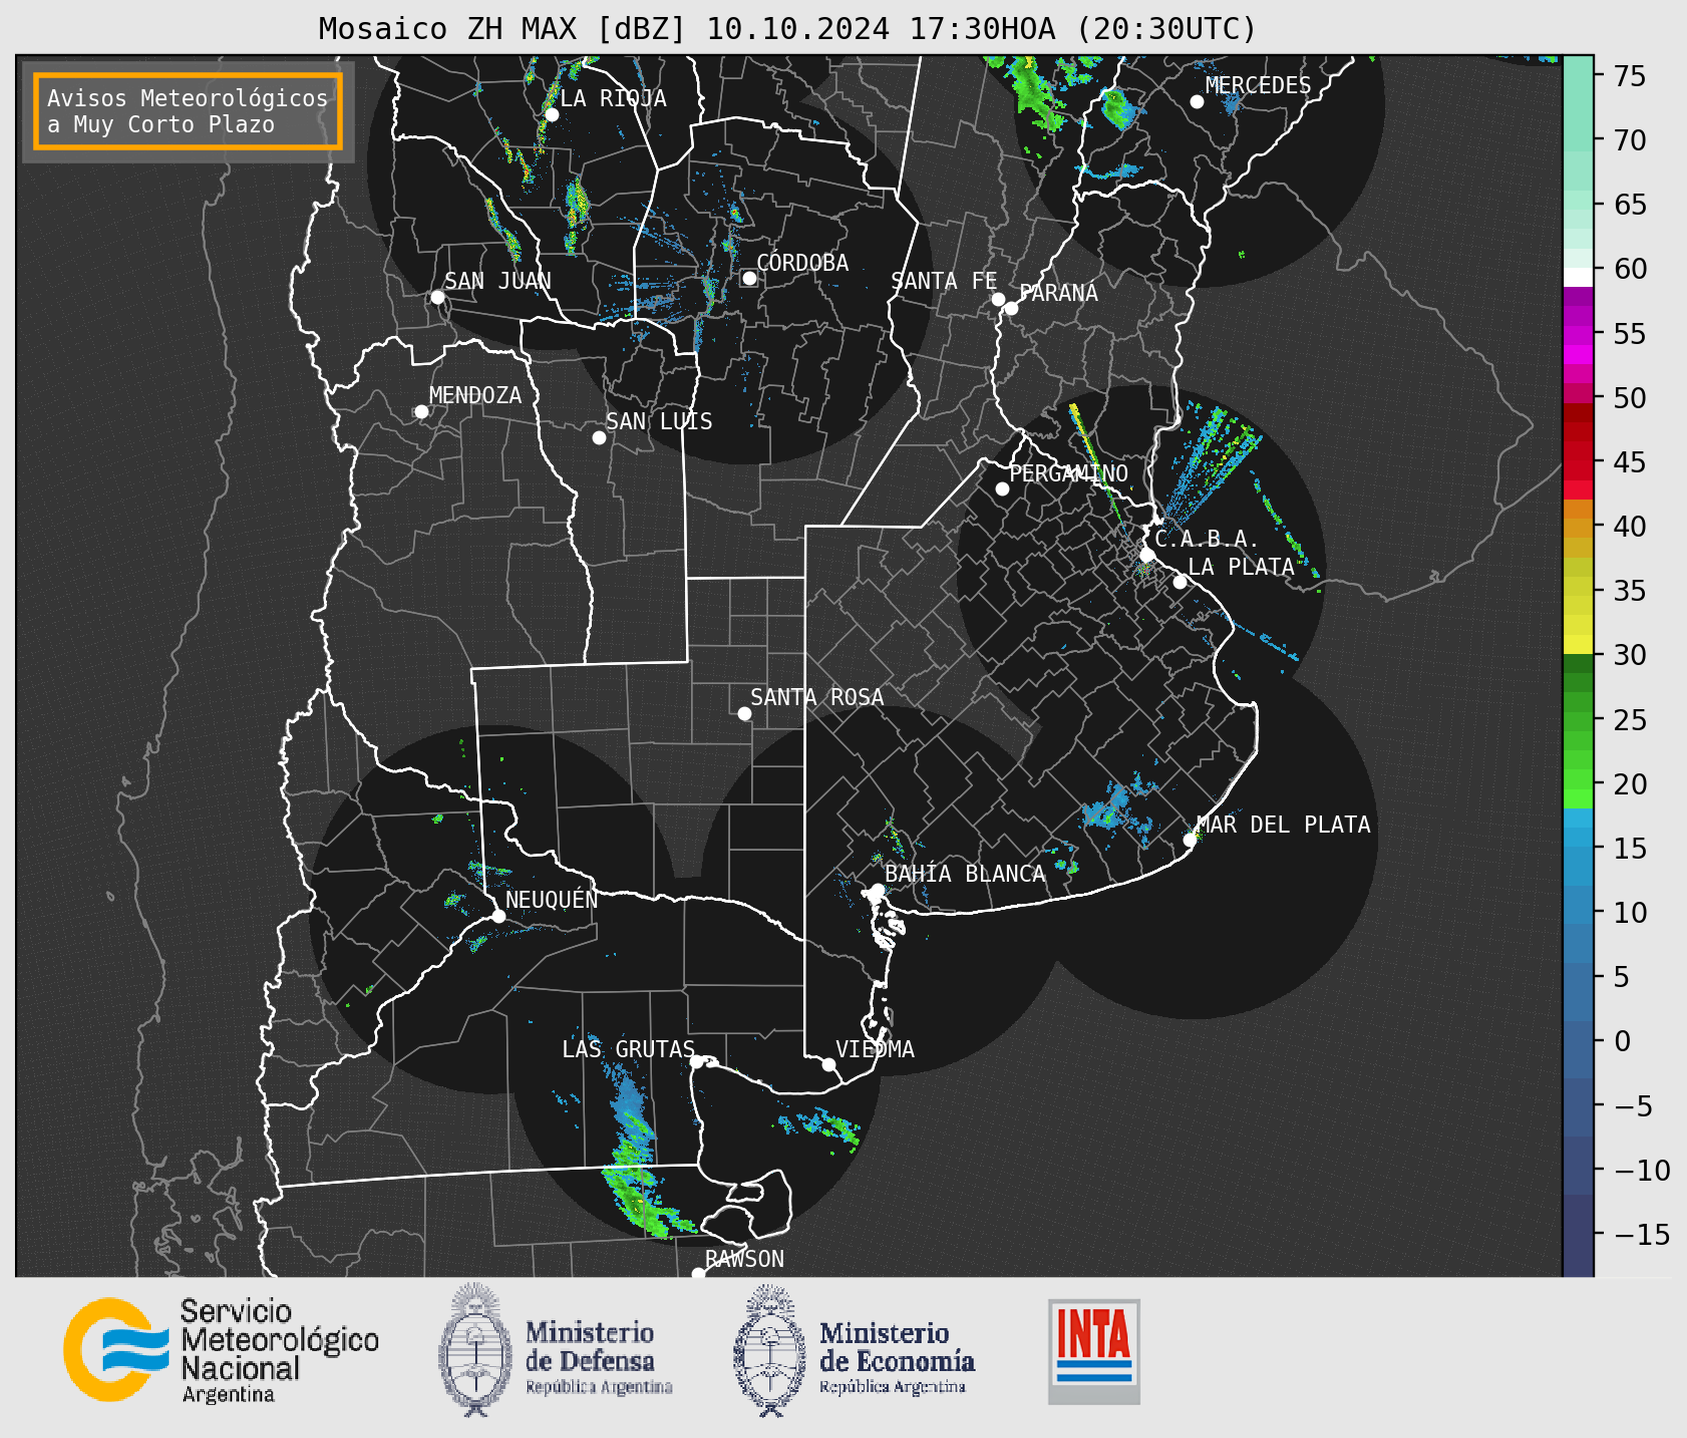Click the NEUQUÉN city marker dot

tap(498, 916)
